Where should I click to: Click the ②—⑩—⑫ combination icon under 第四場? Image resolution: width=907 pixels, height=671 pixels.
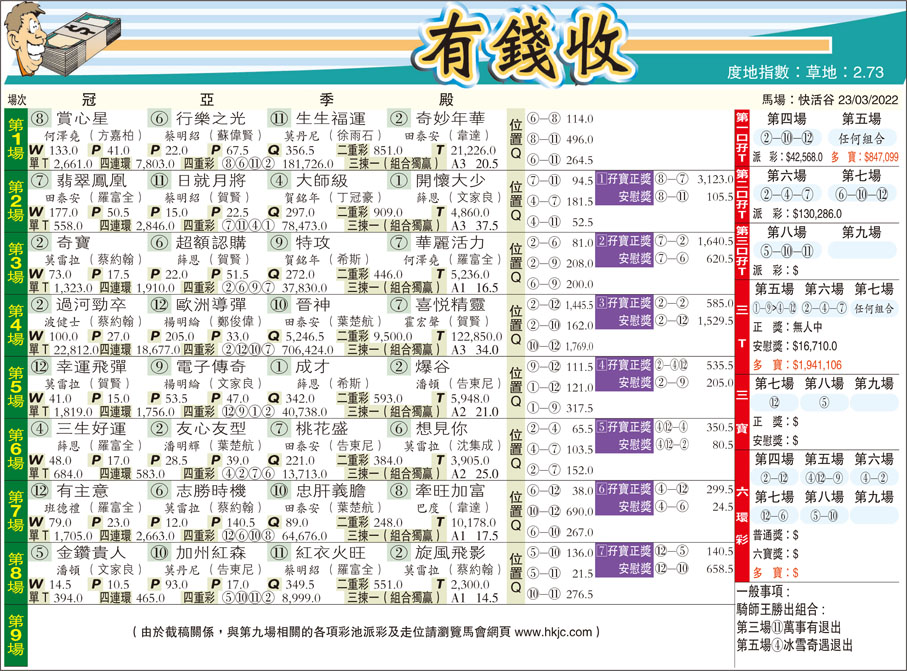(786, 138)
